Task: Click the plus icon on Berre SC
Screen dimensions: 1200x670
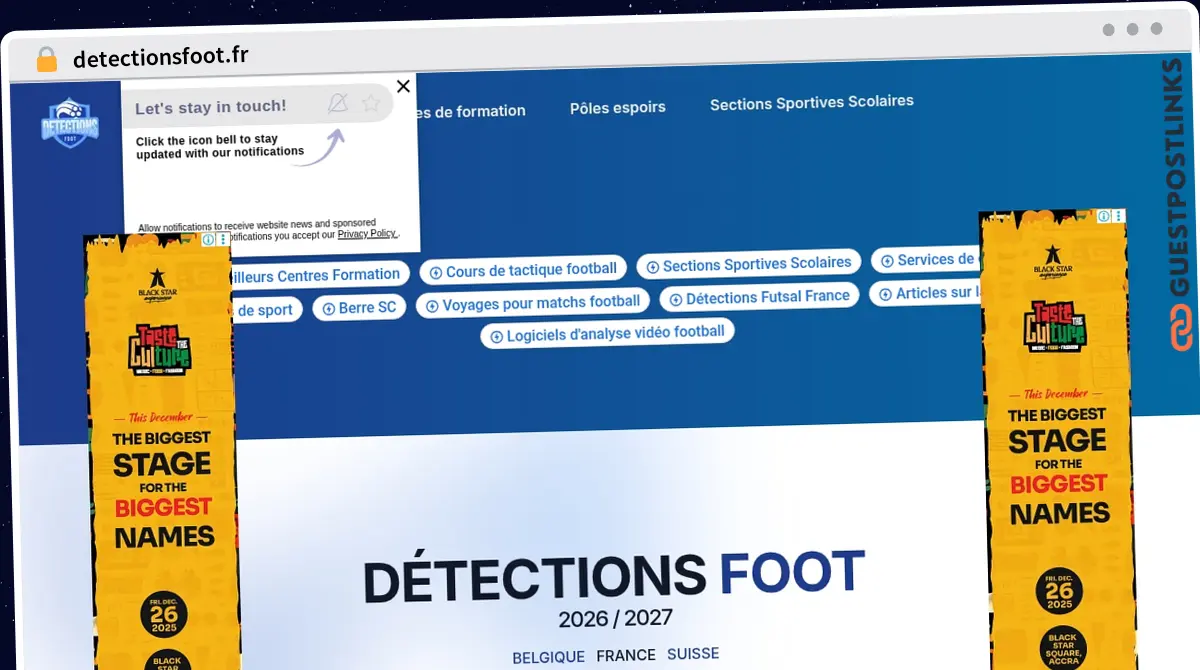Action: [329, 309]
